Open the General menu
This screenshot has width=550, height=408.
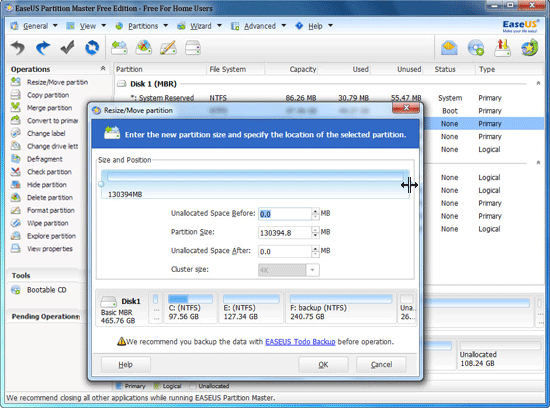point(34,26)
